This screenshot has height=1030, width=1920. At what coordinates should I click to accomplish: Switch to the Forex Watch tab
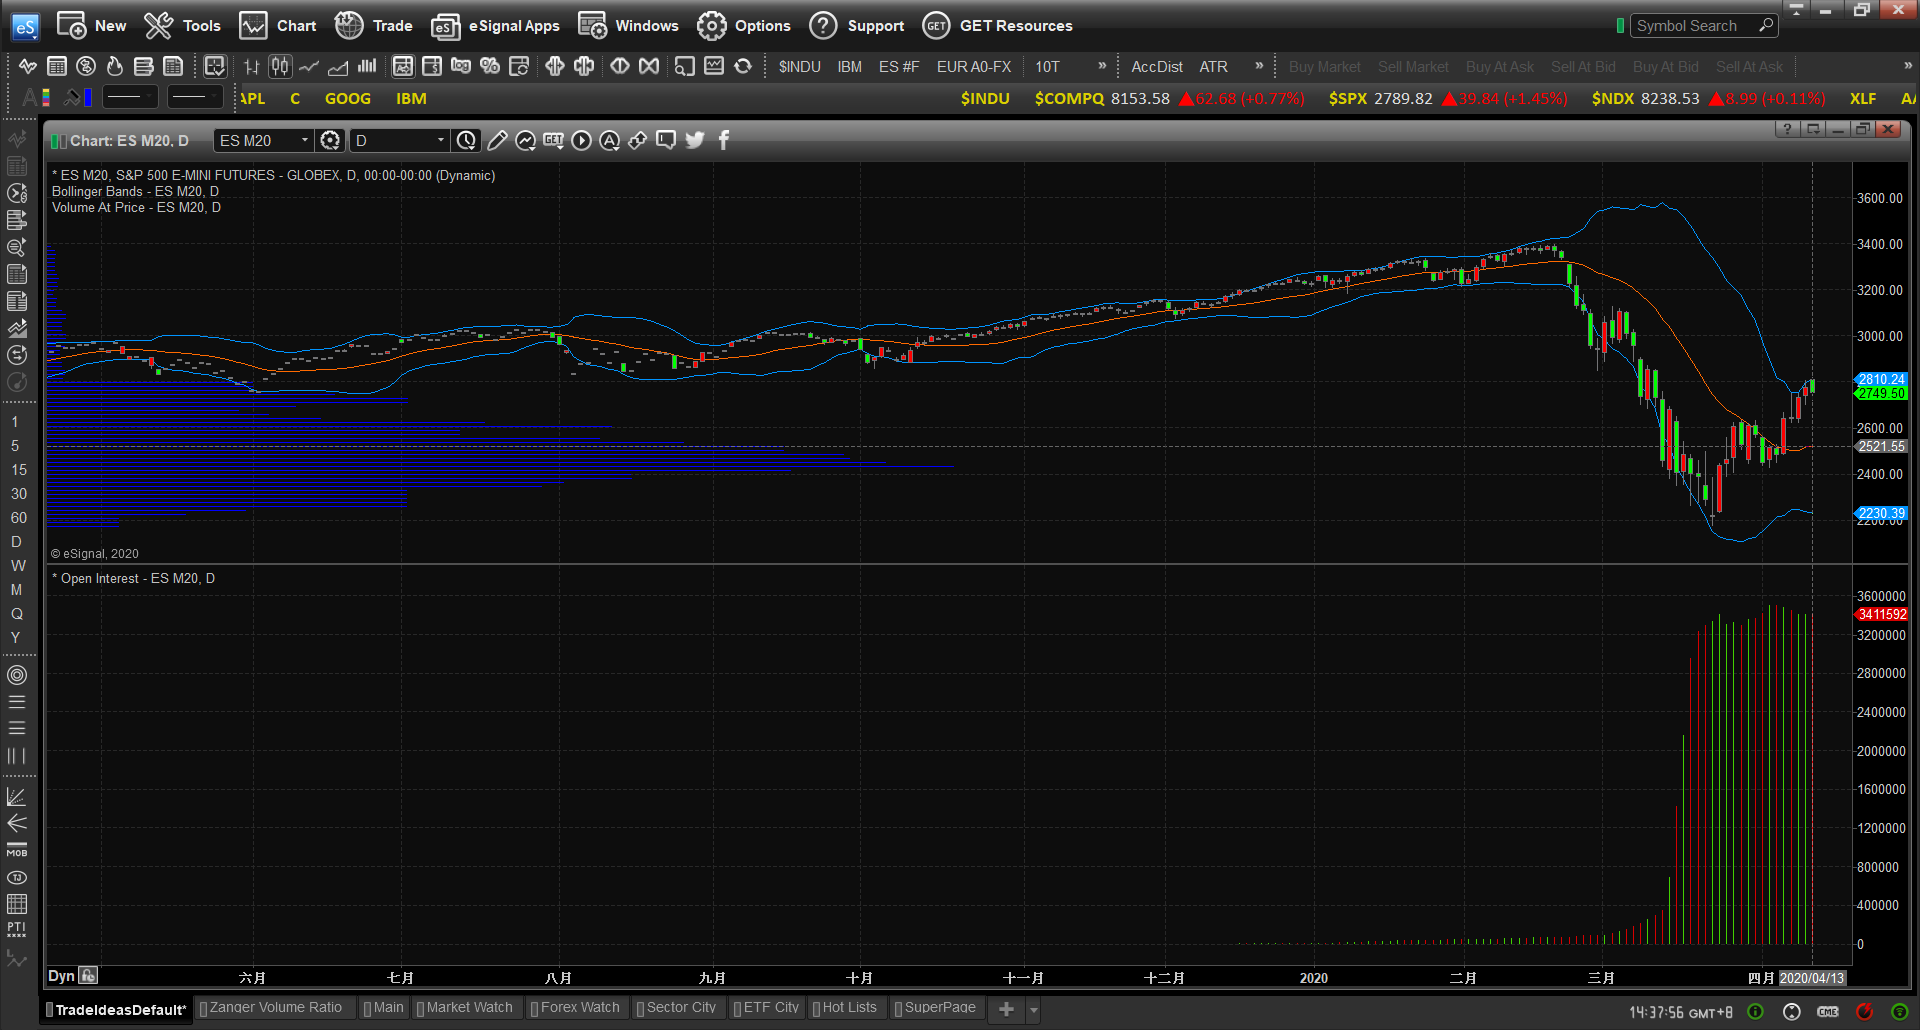tap(576, 1008)
